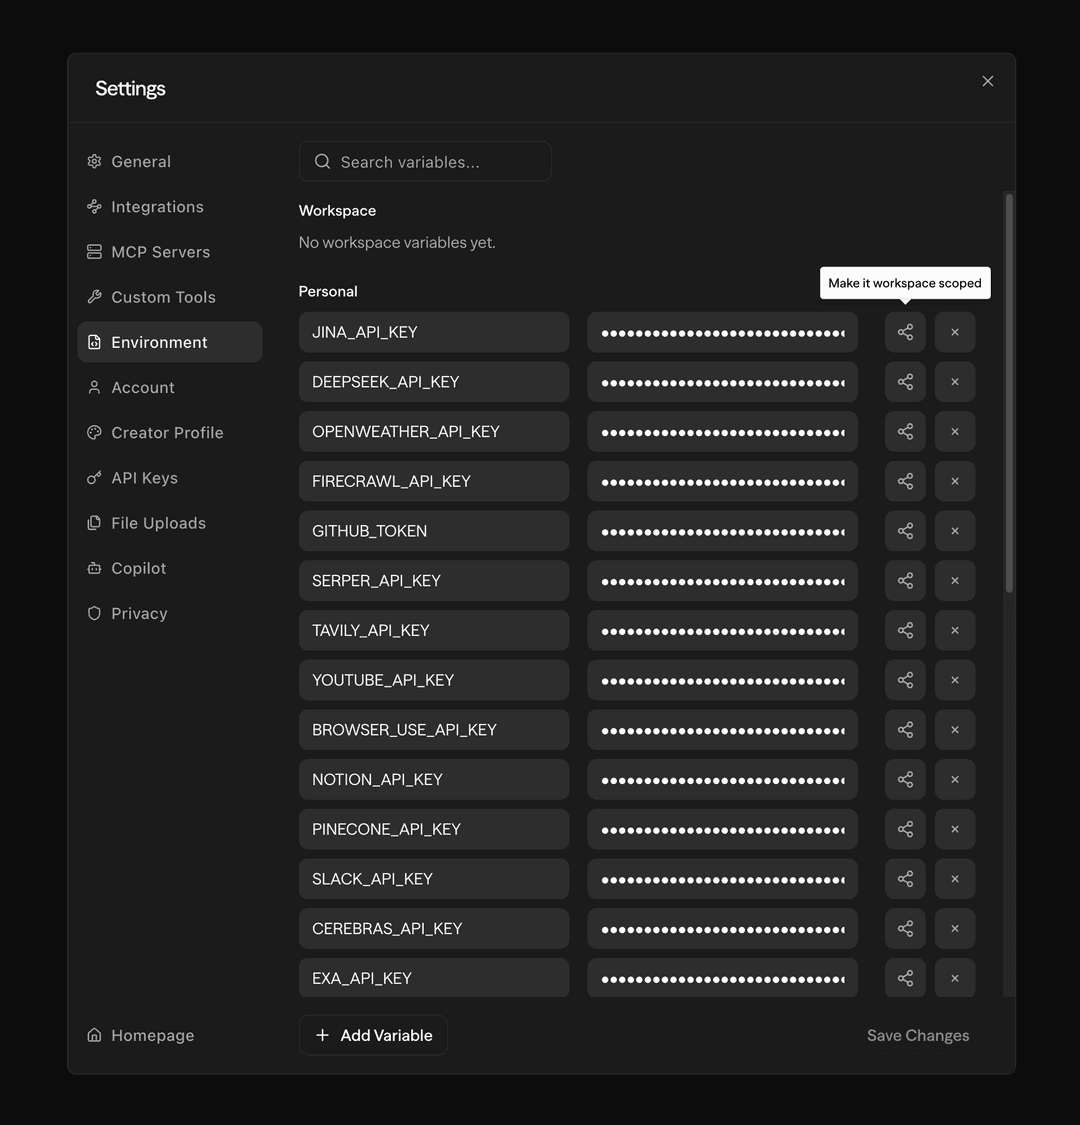Open the File Uploads section
Viewport: 1080px width, 1125px height.
coord(157,522)
